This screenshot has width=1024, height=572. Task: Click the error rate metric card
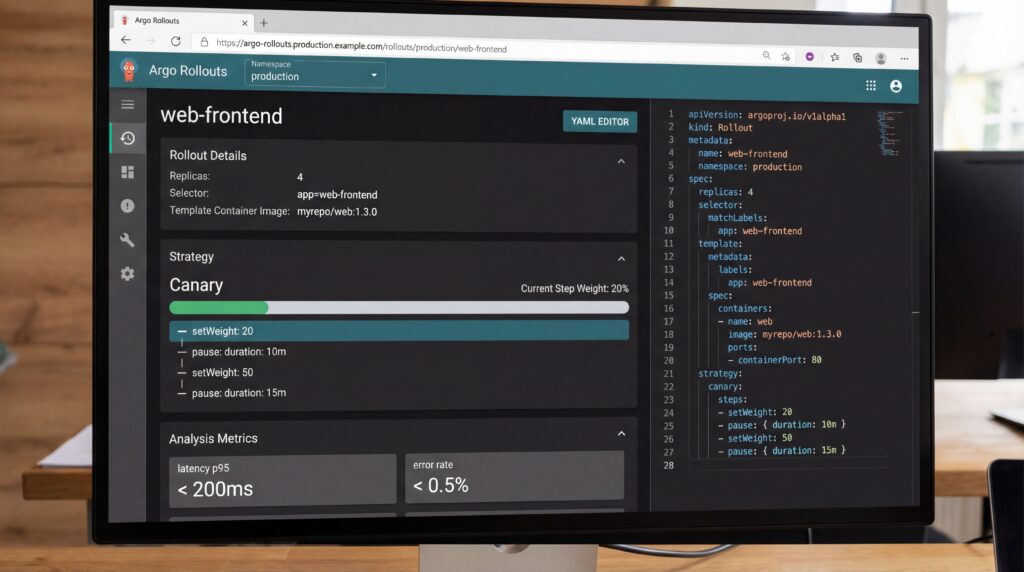[x=515, y=478]
